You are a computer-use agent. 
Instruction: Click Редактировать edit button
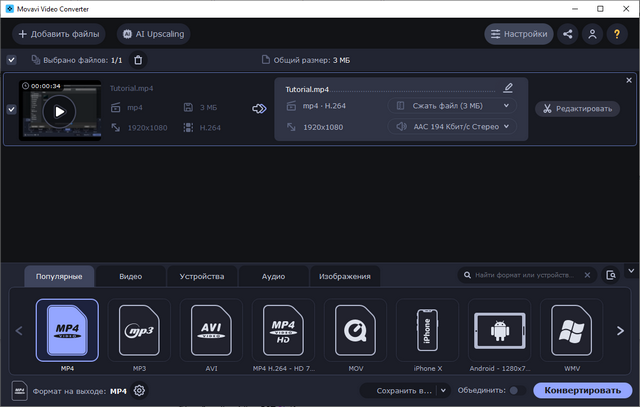tap(578, 109)
